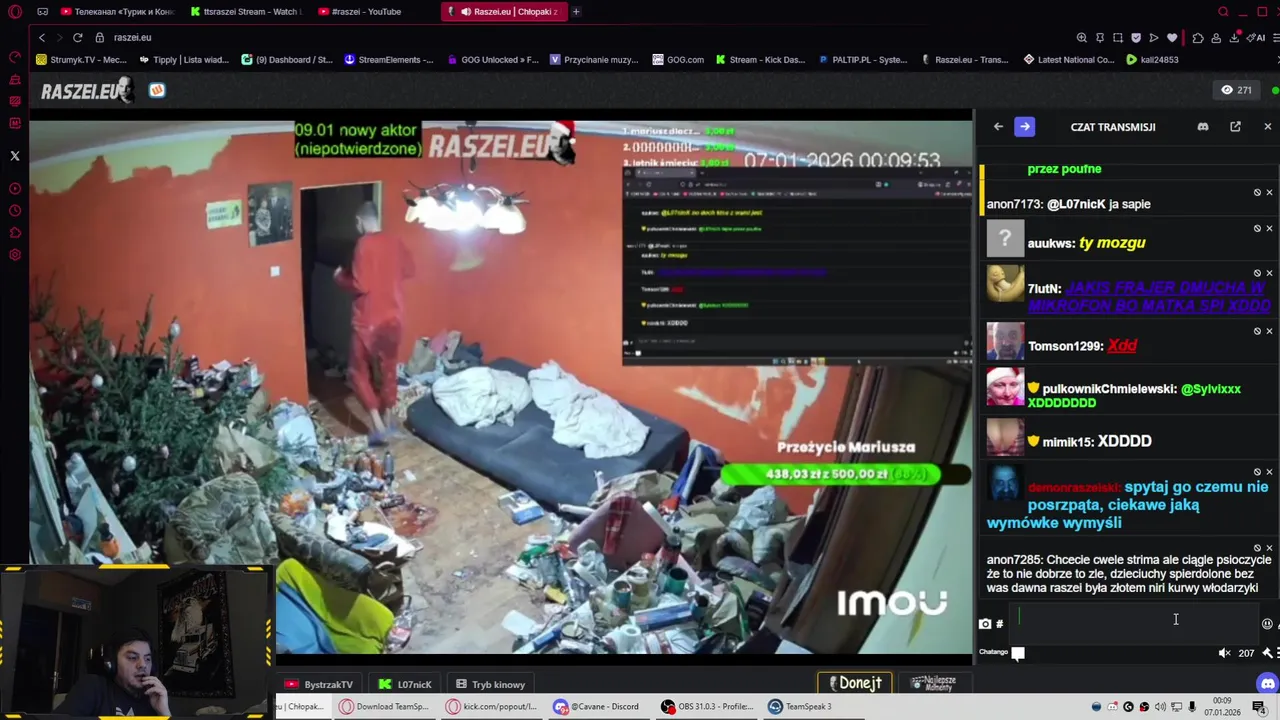Open the ad blocker shield icon
This screenshot has height=720, width=1280.
[1136, 38]
